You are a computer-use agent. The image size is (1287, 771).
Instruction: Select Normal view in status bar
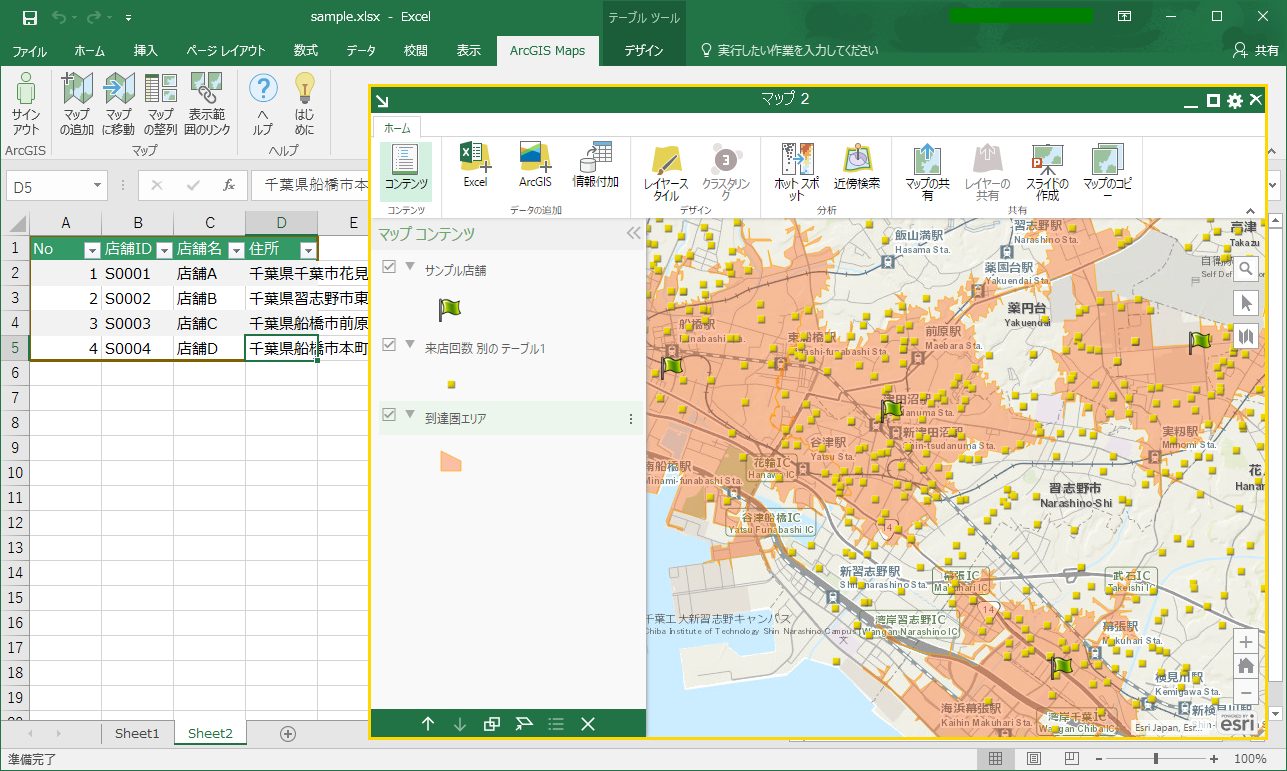[x=996, y=759]
